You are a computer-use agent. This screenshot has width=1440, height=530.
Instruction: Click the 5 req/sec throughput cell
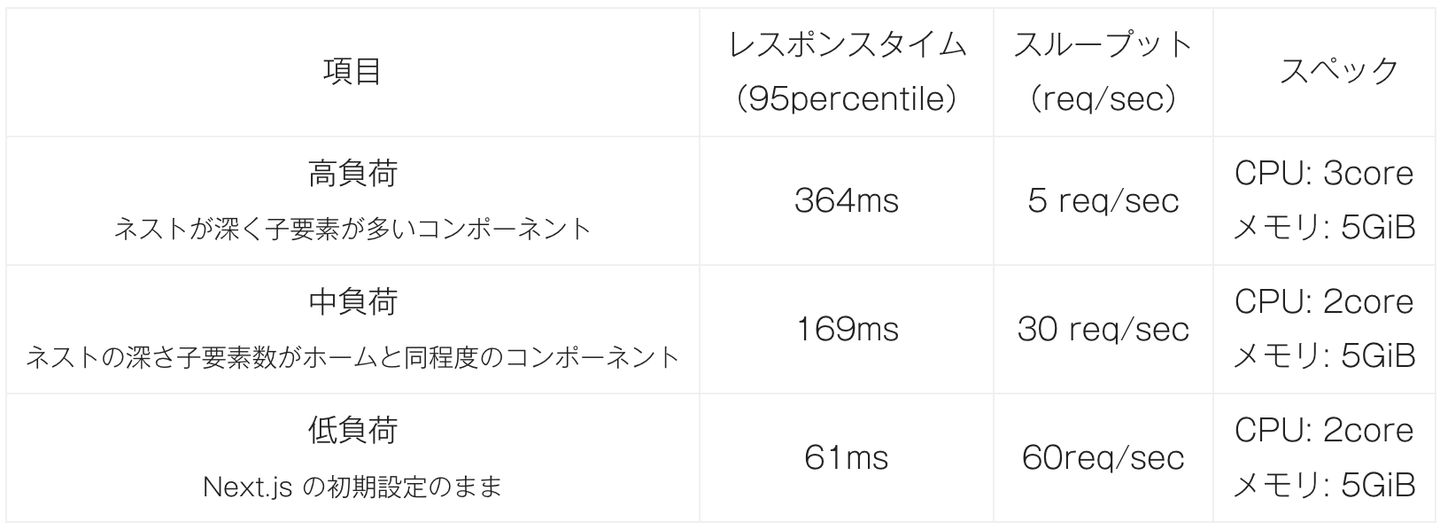click(x=1103, y=201)
